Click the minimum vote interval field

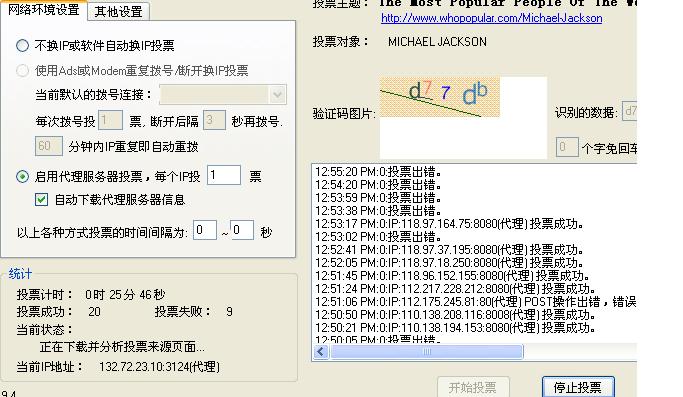coord(205,230)
